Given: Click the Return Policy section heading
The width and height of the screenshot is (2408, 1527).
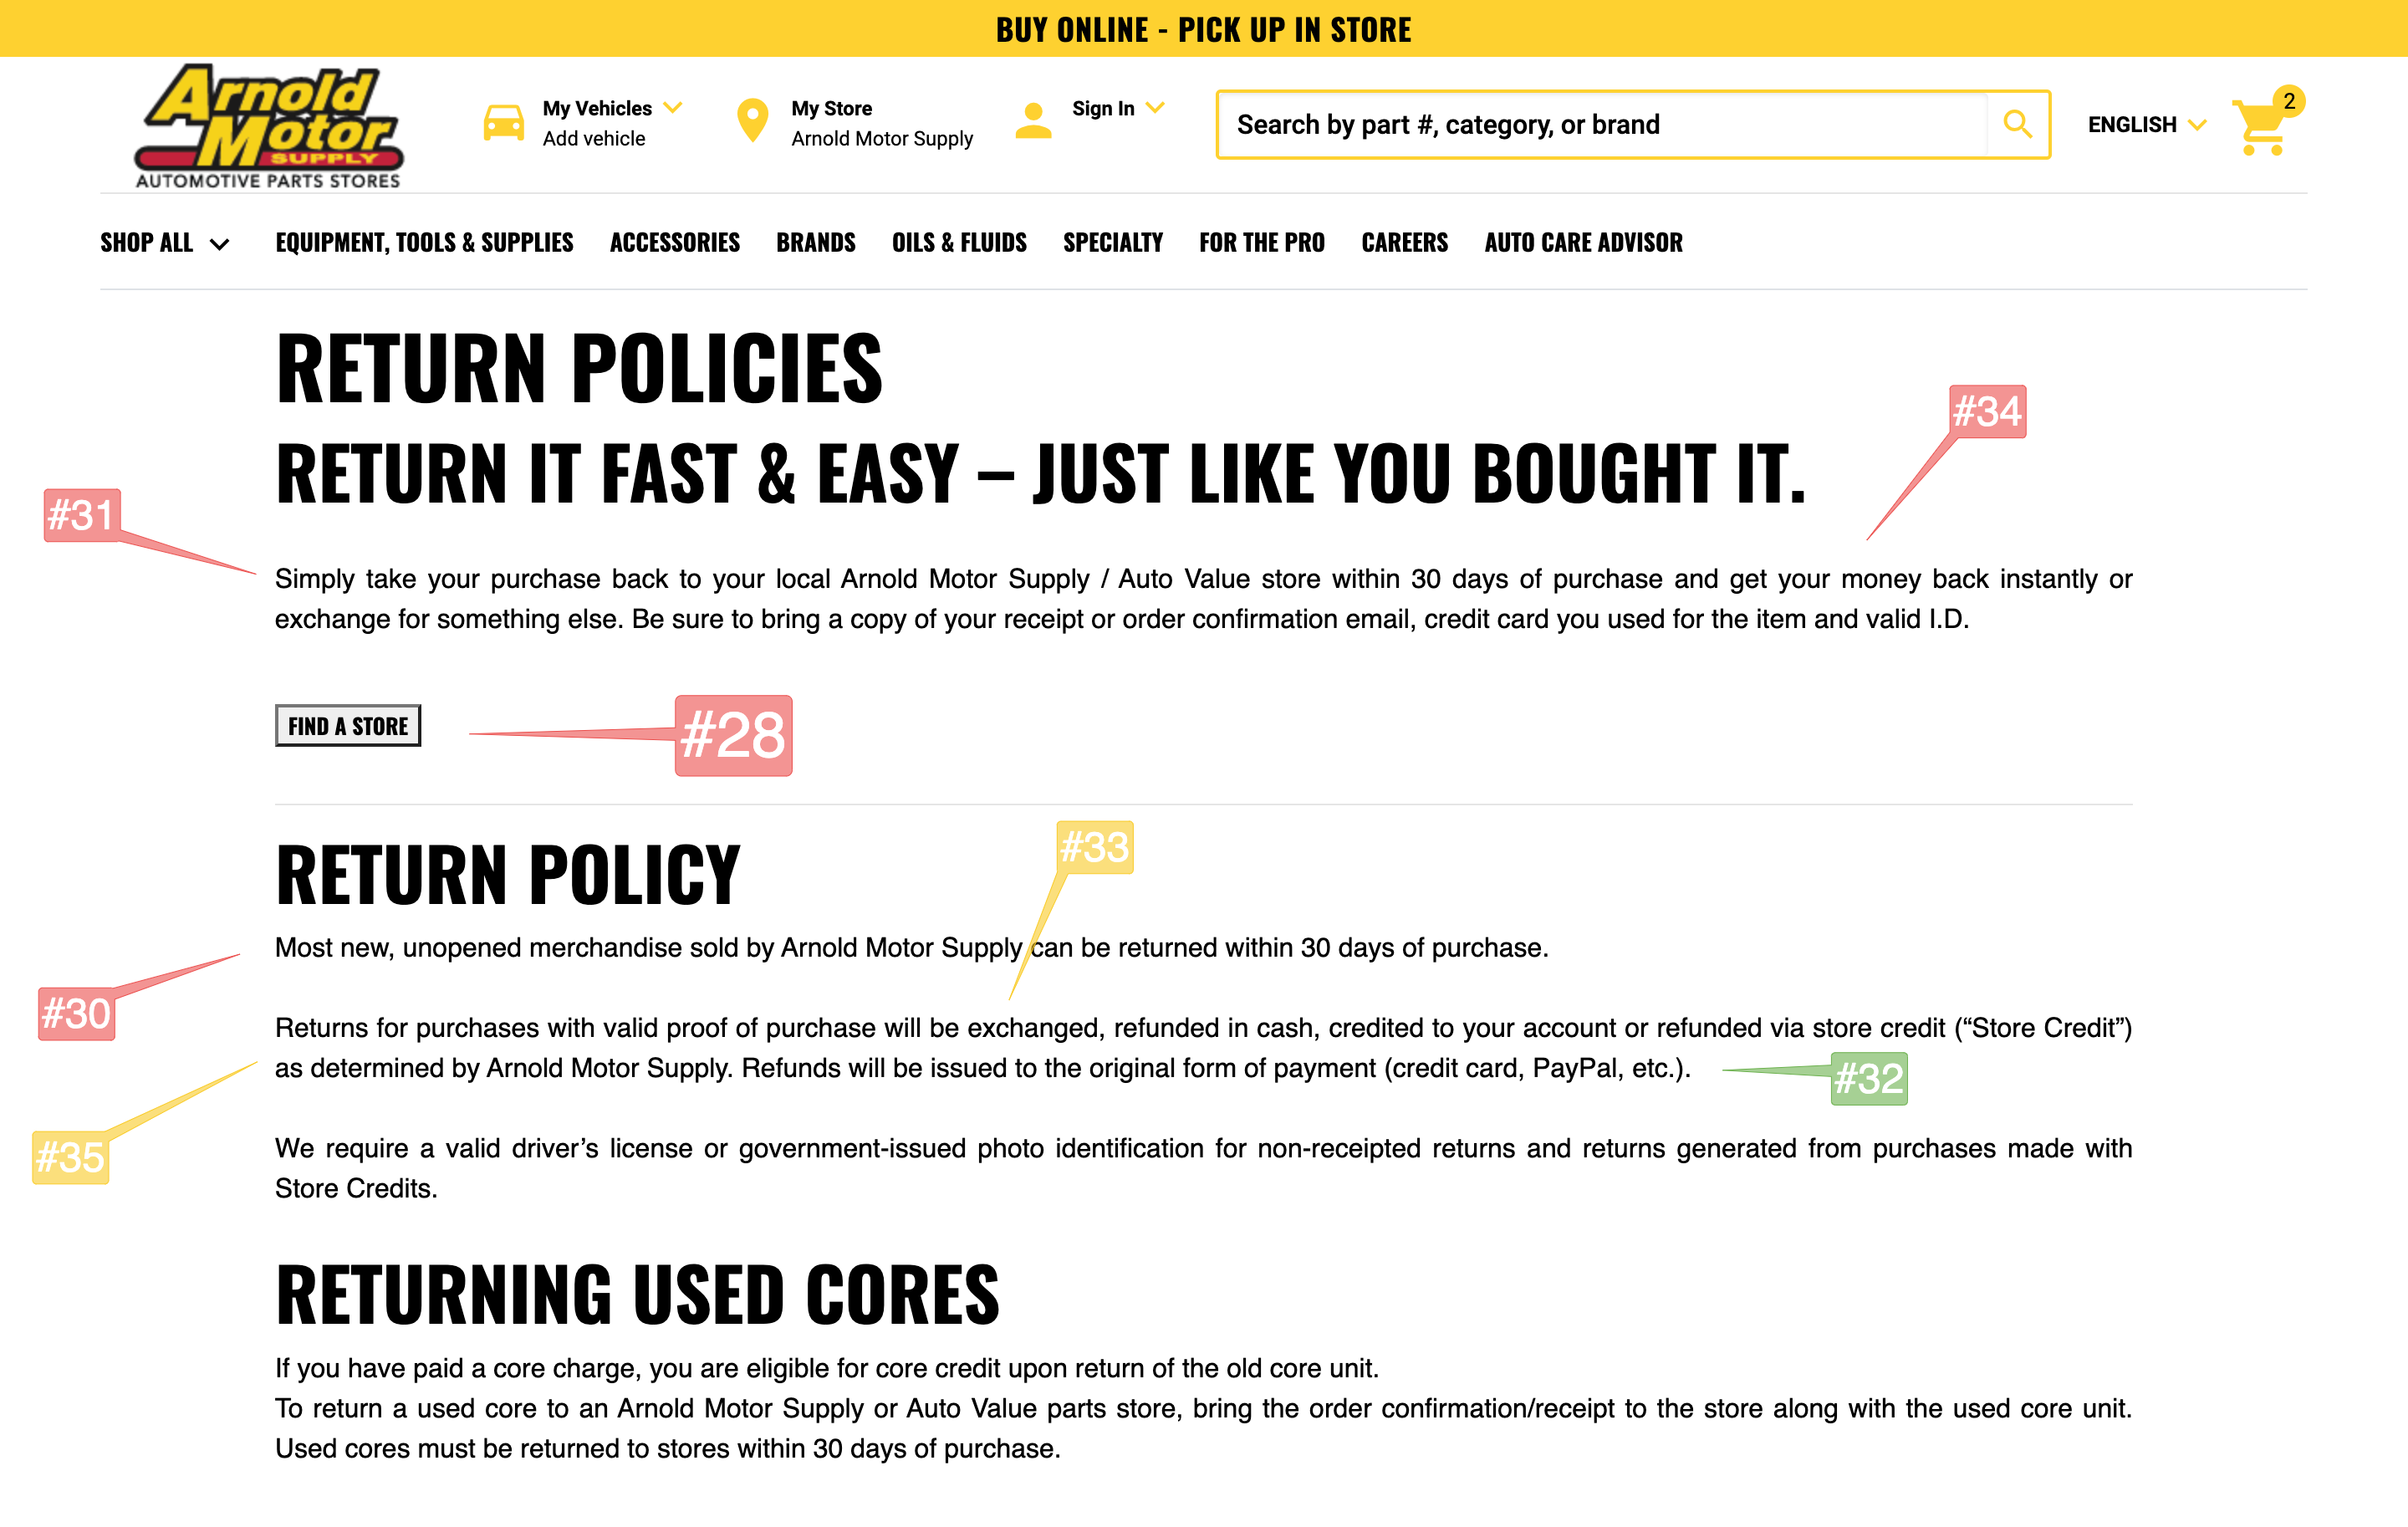Looking at the screenshot, I should tap(508, 875).
